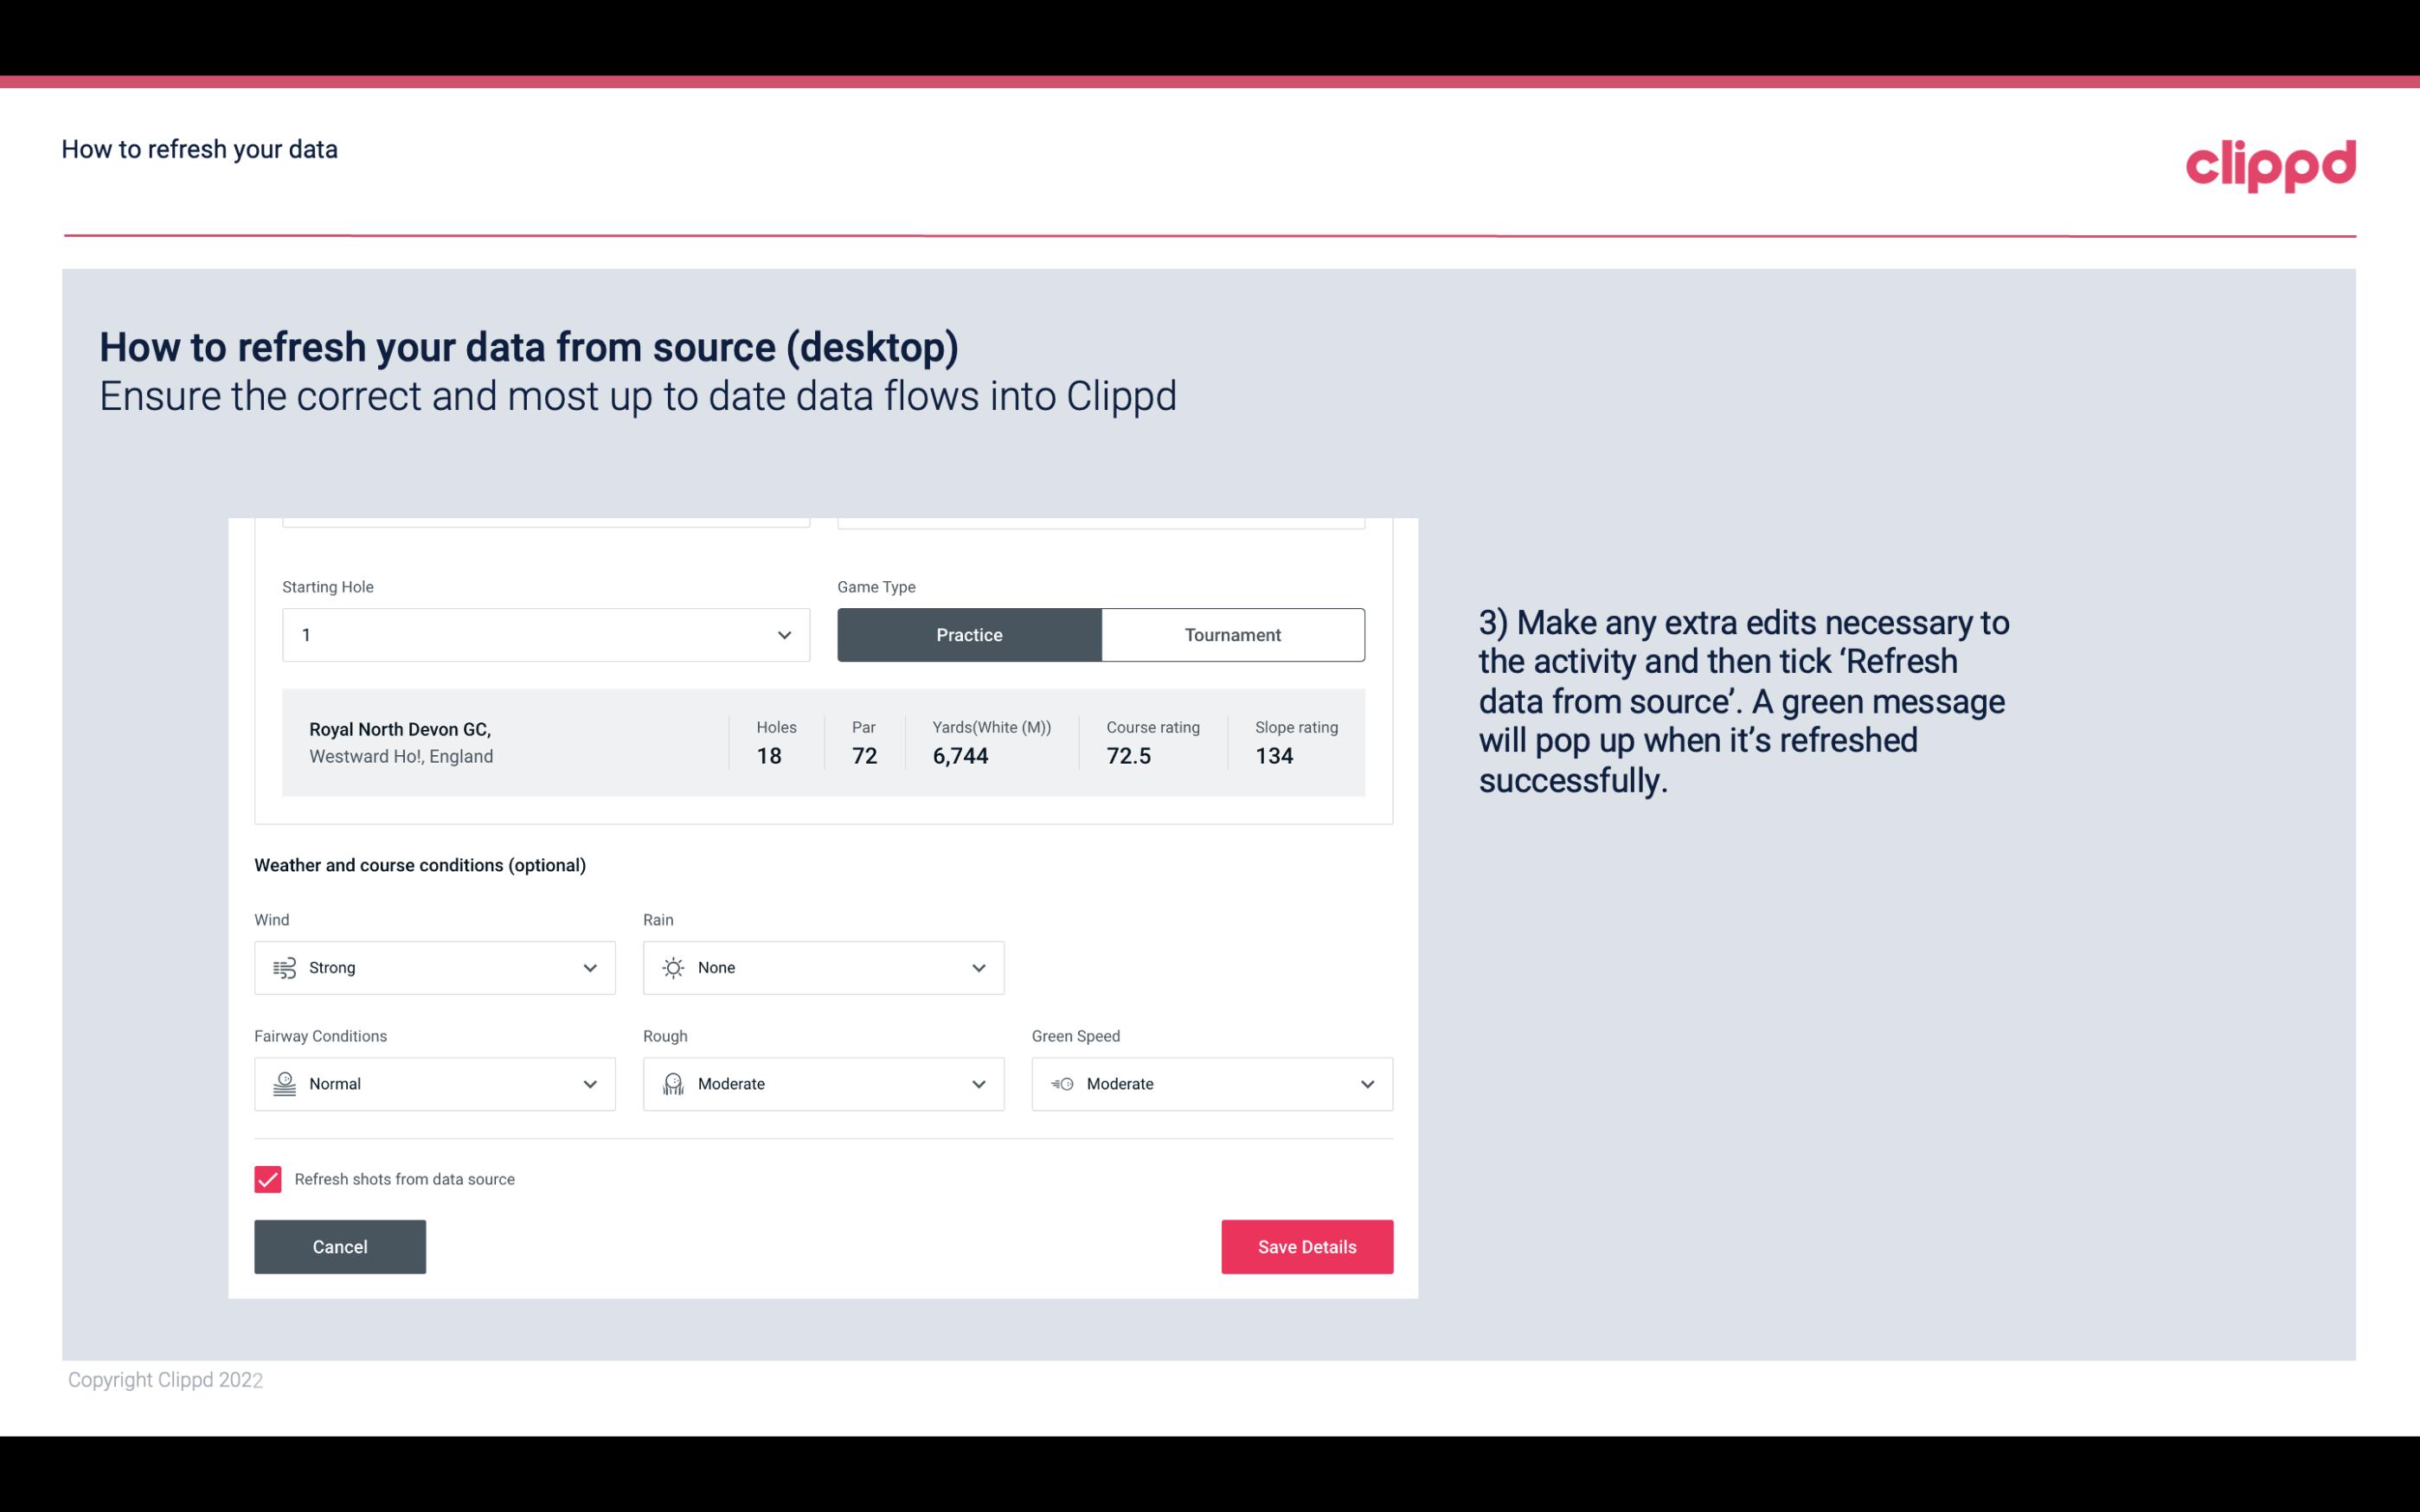Click the Practice game type icon
The image size is (2420, 1512).
click(969, 634)
